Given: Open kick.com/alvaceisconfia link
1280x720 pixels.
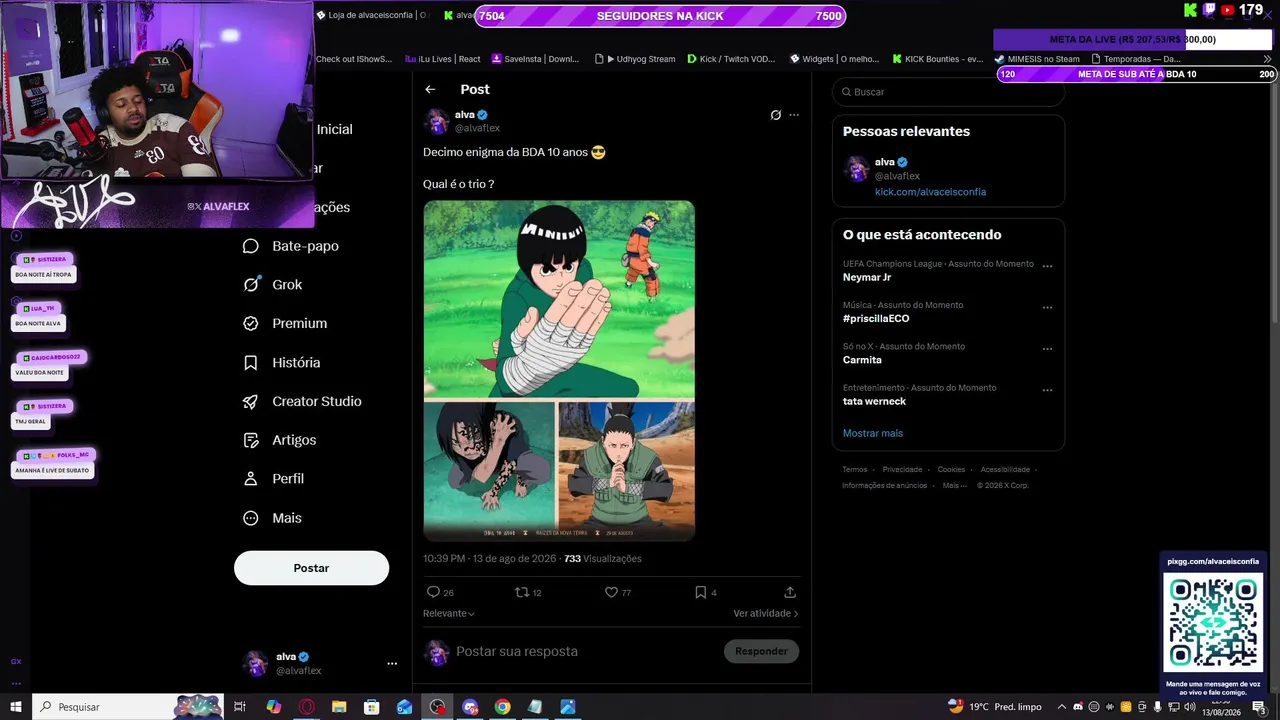Looking at the screenshot, I should [930, 192].
